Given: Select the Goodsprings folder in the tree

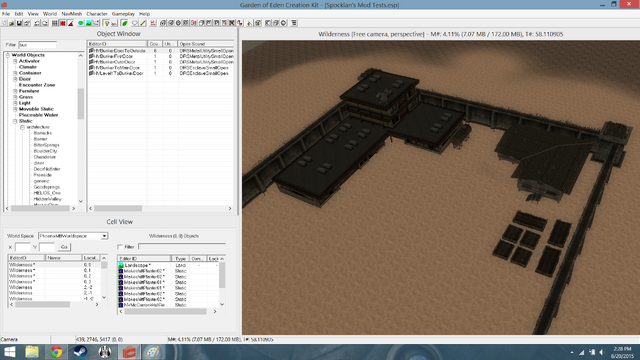Looking at the screenshot, I should 47,187.
